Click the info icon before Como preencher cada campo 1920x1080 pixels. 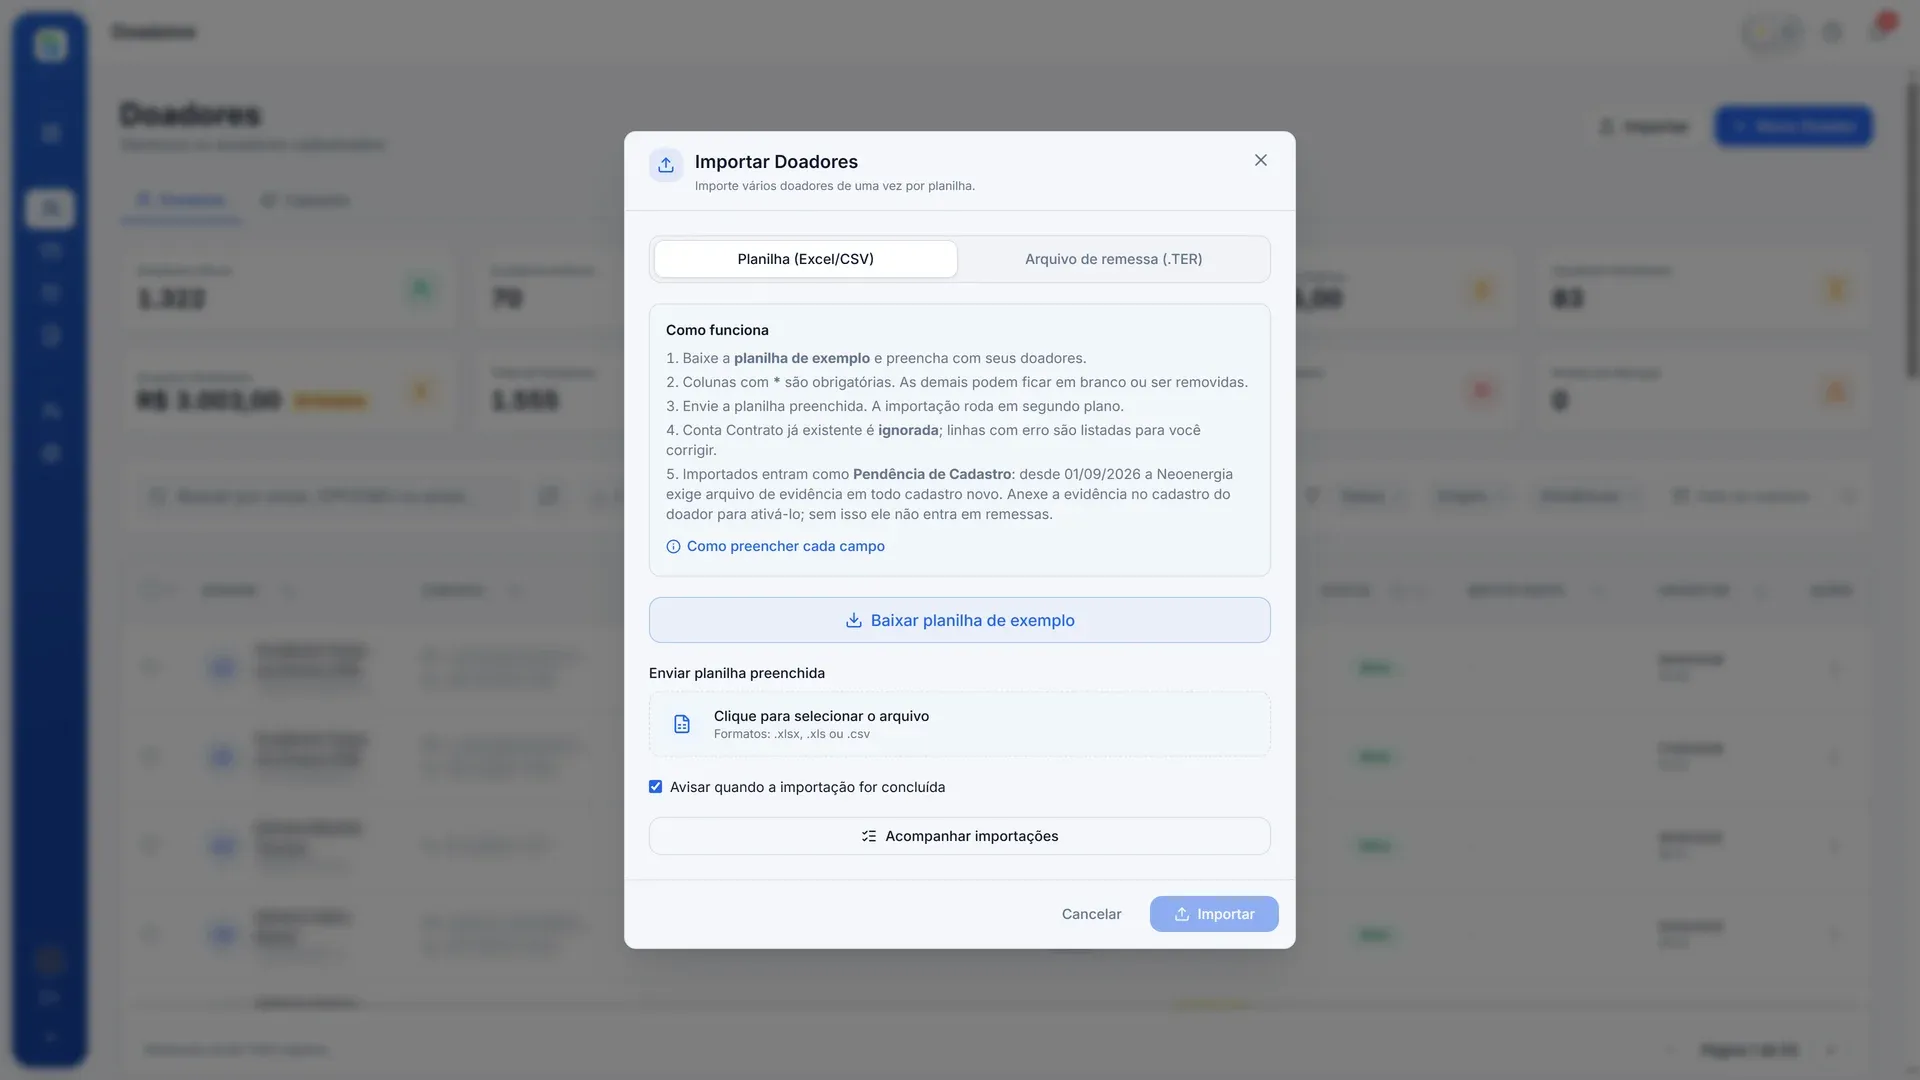tap(673, 547)
